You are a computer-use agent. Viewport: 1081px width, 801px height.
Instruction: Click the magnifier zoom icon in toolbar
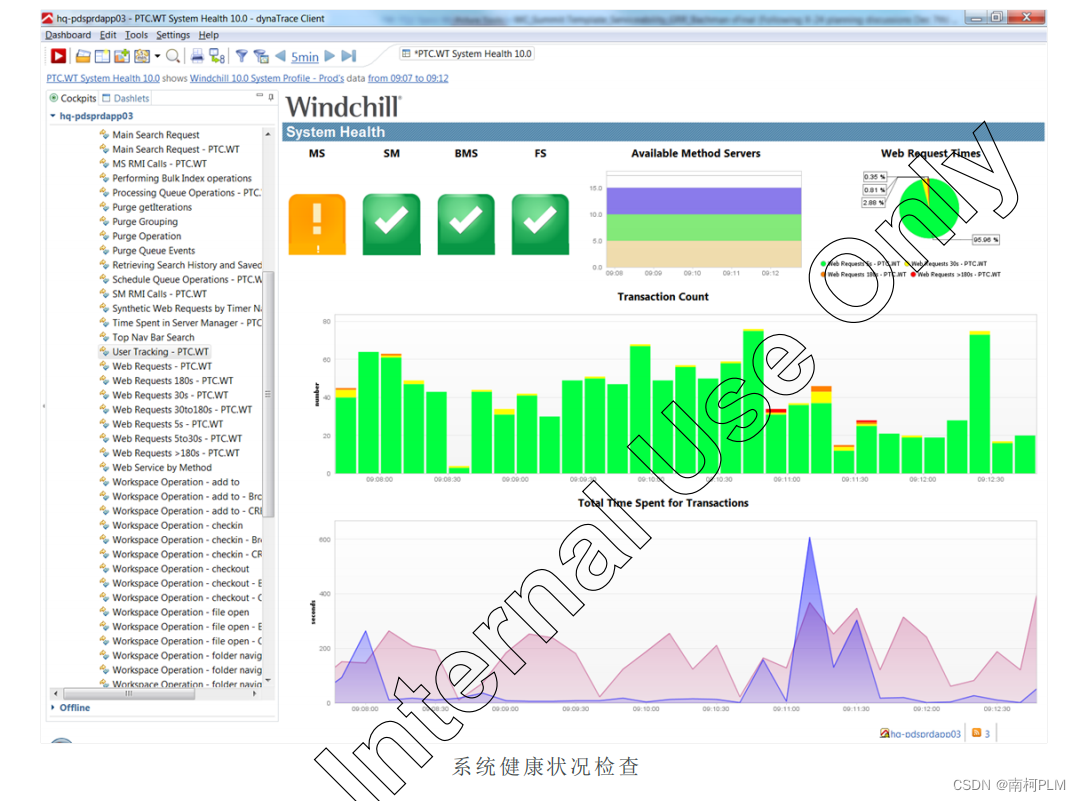[x=173, y=57]
